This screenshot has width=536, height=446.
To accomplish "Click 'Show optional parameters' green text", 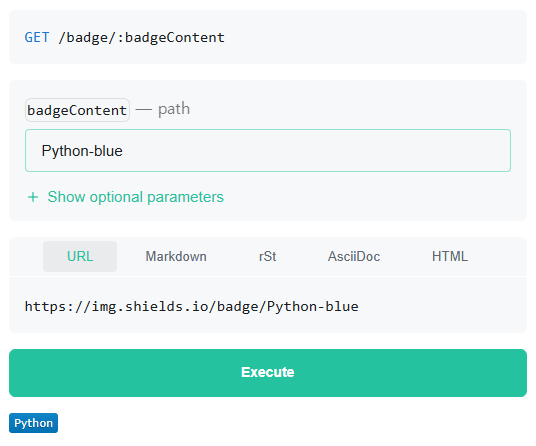I will pos(135,197).
